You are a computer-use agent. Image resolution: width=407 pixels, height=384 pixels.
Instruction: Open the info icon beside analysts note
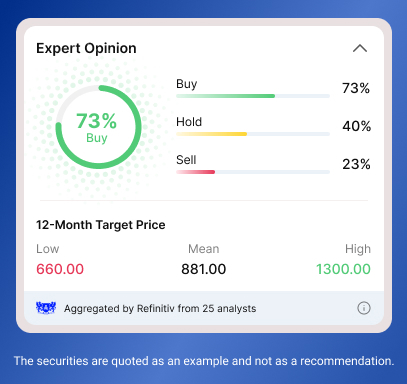pos(364,308)
